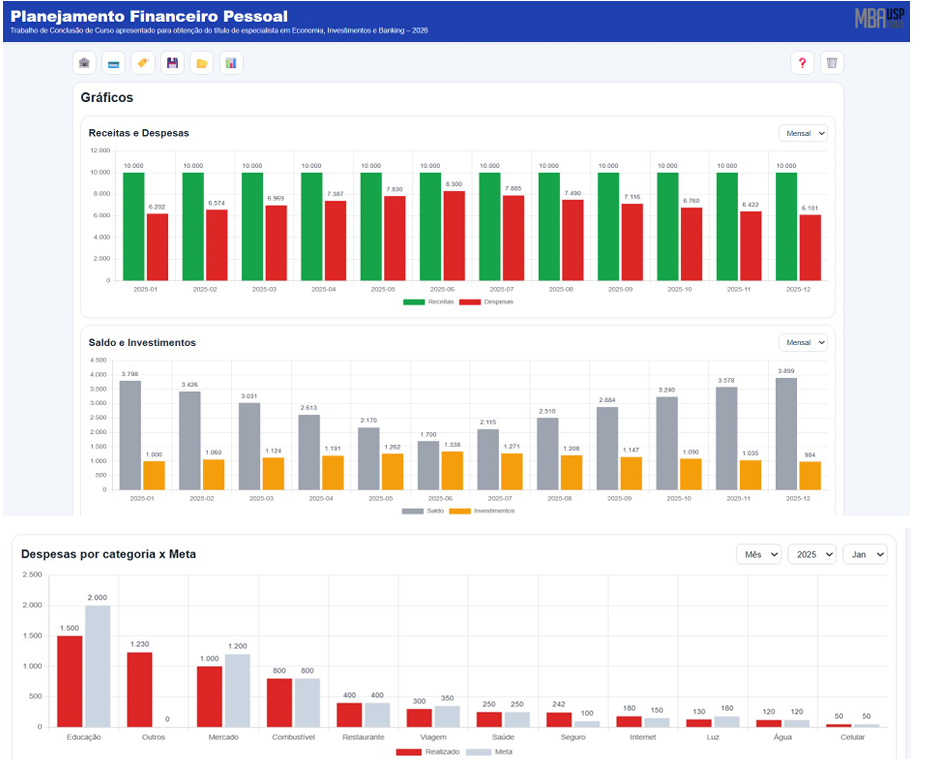Click the Educação Realizado red bar
This screenshot has width=926, height=762.
point(70,682)
